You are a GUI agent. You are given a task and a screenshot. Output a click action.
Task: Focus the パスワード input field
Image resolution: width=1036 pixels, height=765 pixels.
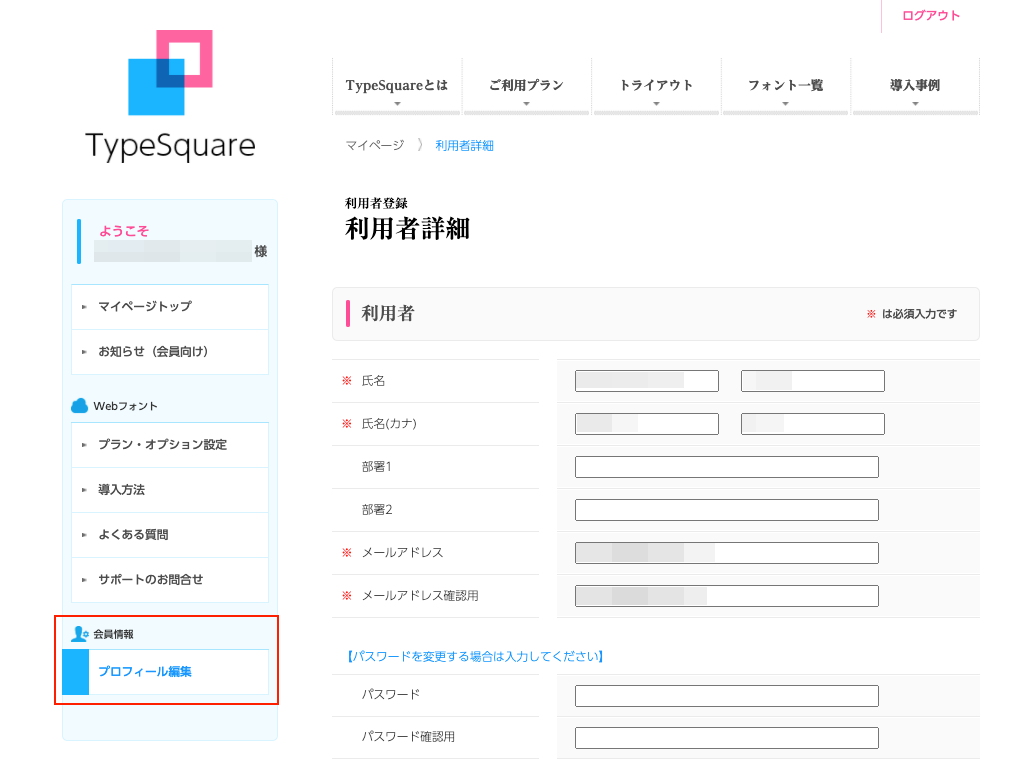727,696
